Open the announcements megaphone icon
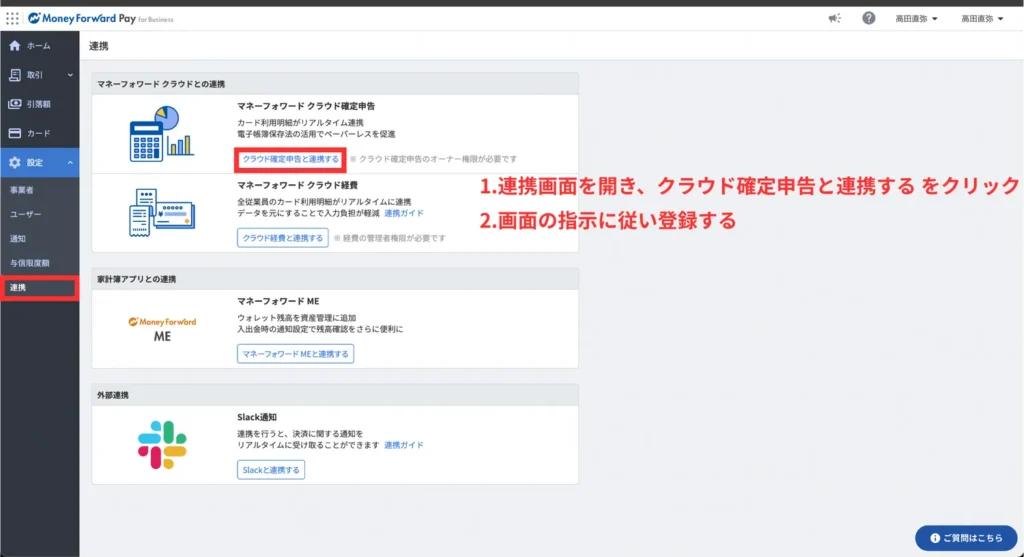The image size is (1024, 557). [835, 18]
